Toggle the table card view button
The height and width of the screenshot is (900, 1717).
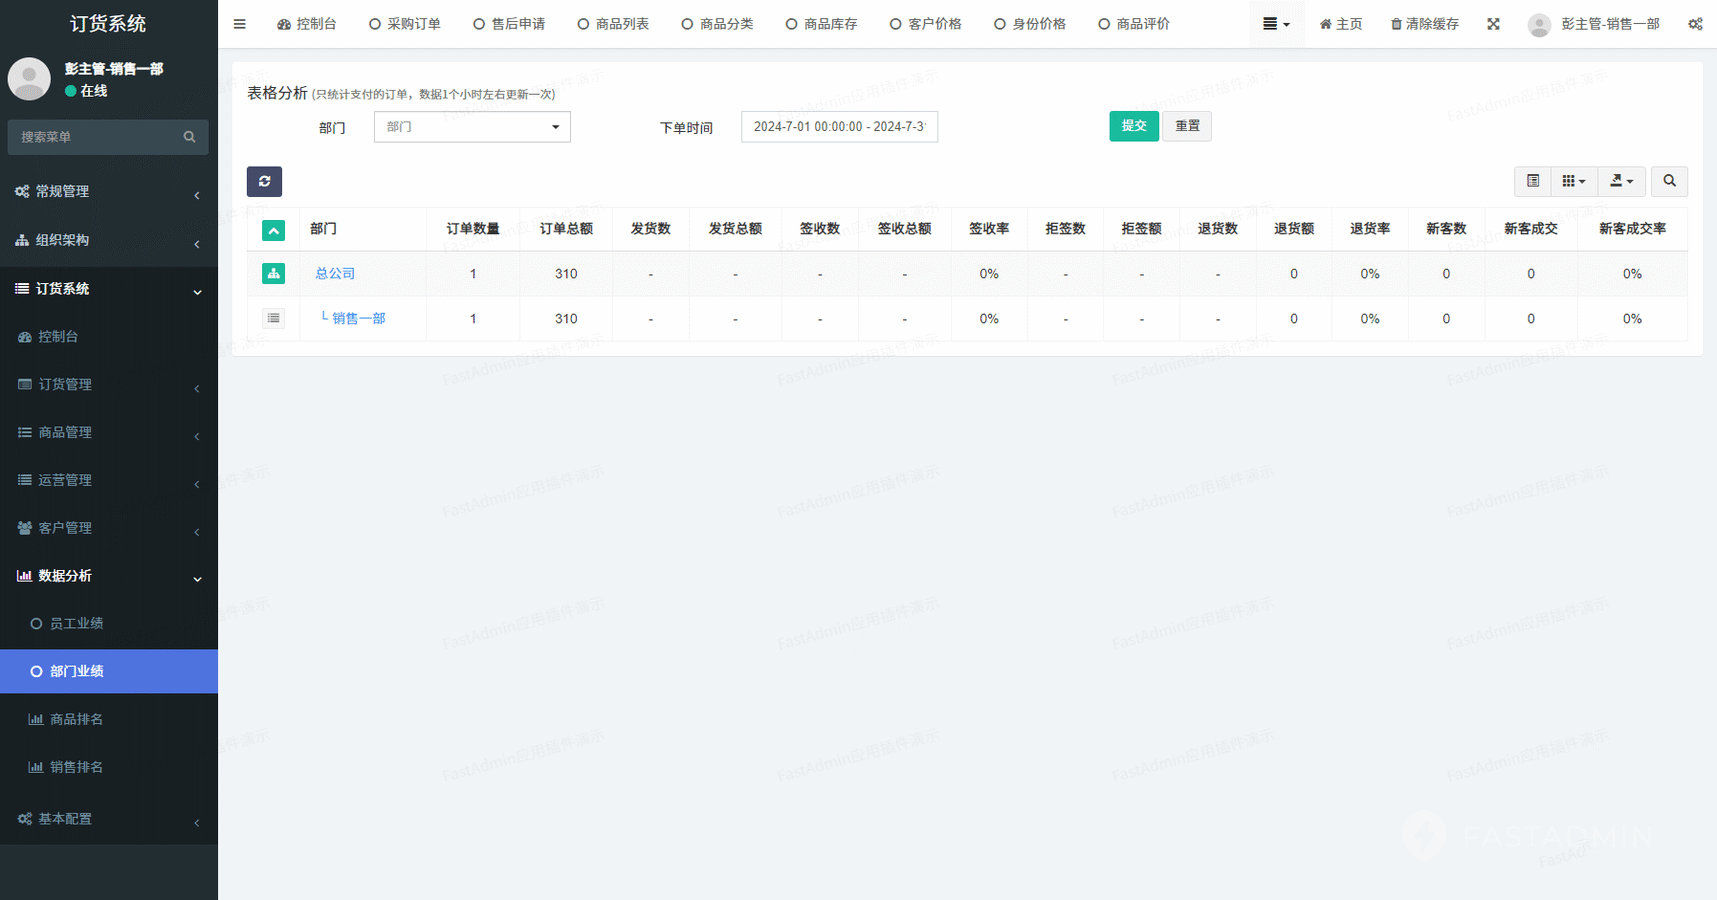[x=1532, y=181]
